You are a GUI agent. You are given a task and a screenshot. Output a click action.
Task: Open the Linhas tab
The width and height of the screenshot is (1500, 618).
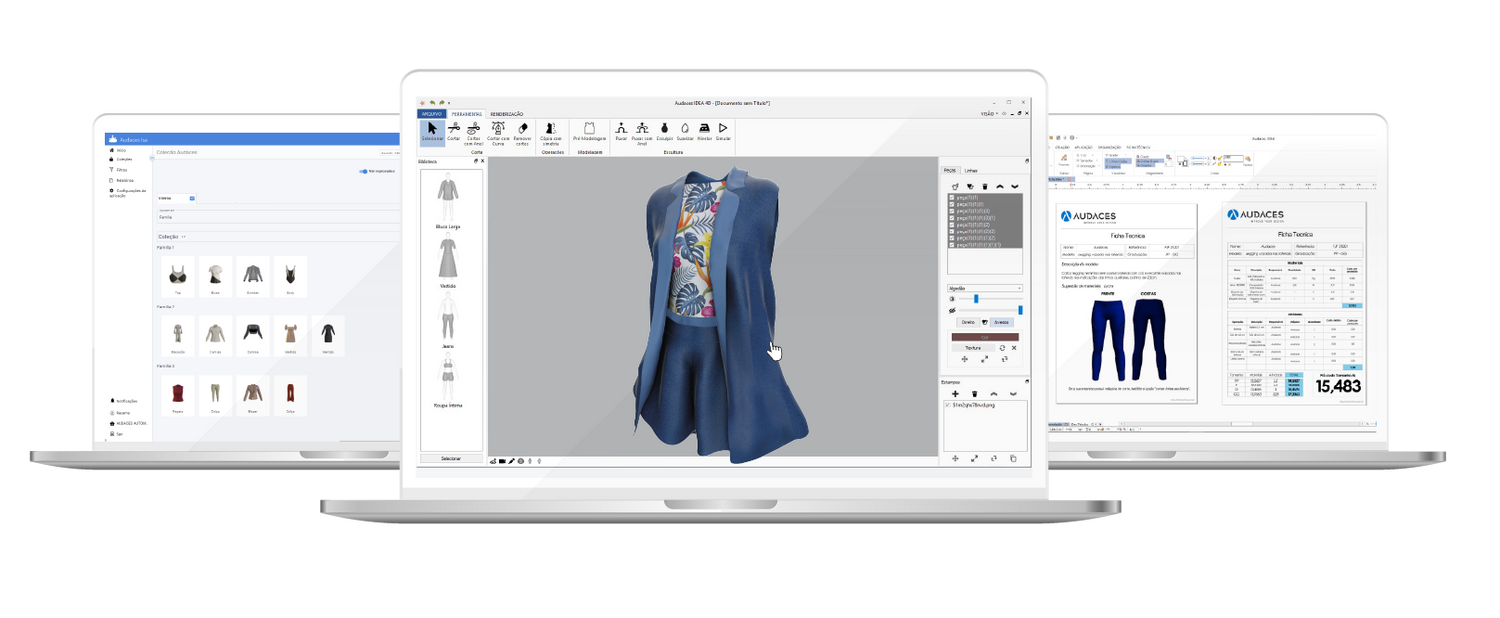pos(971,171)
